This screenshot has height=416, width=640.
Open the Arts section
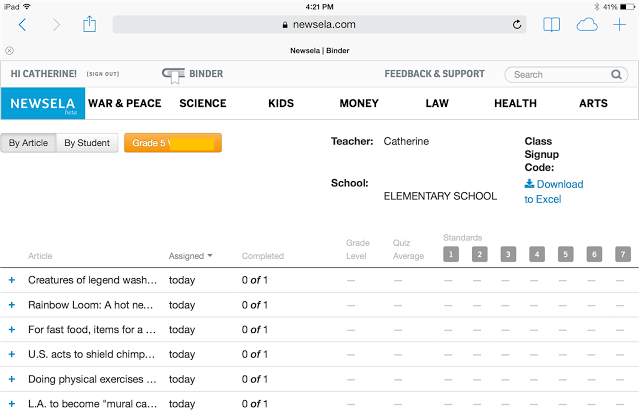click(x=593, y=103)
